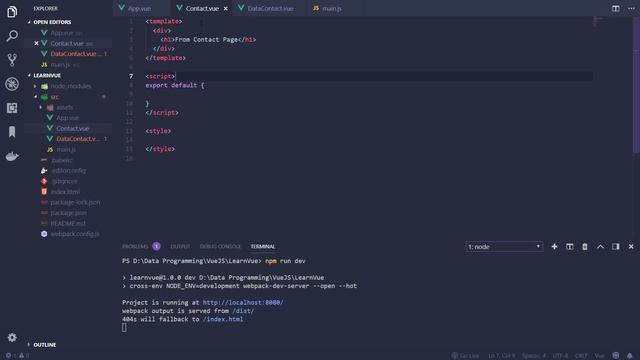640x360 pixels.
Task: Open the Extensions view
Action: [x=12, y=108]
